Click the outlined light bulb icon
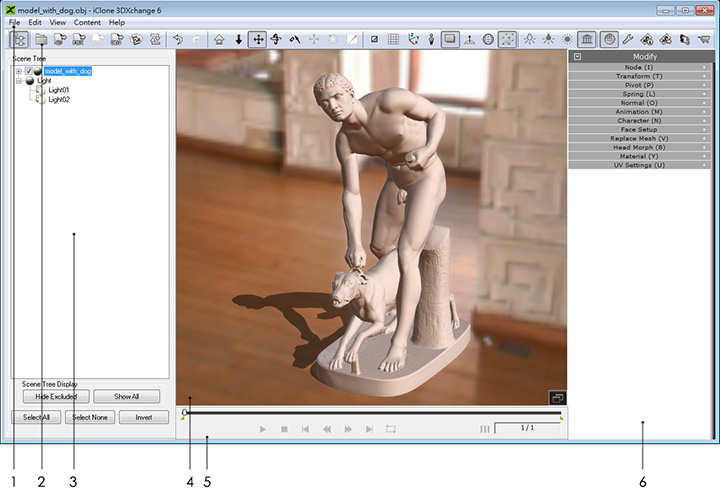This screenshot has height=504, width=720. click(x=529, y=39)
